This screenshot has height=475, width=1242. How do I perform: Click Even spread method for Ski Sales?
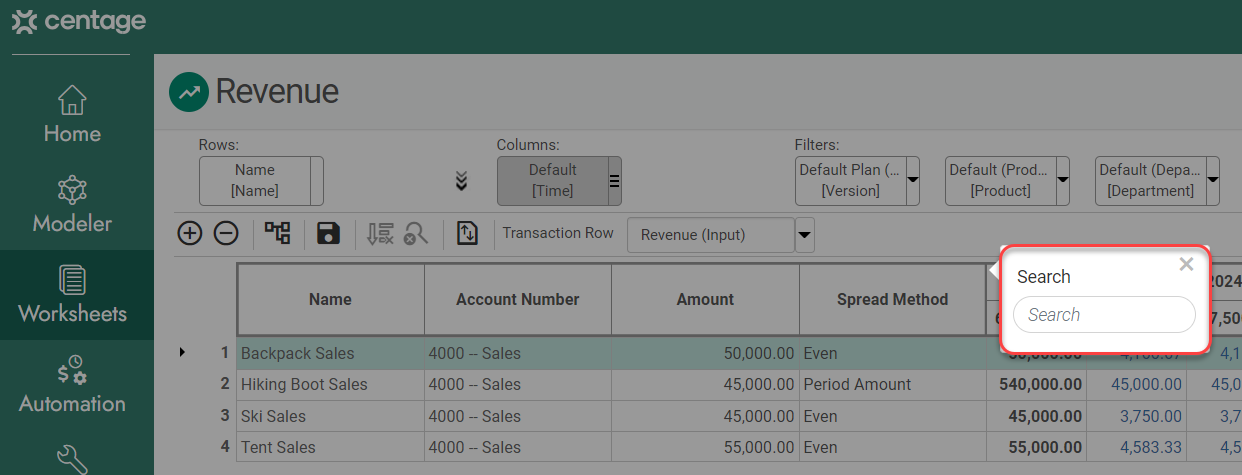[x=892, y=416]
